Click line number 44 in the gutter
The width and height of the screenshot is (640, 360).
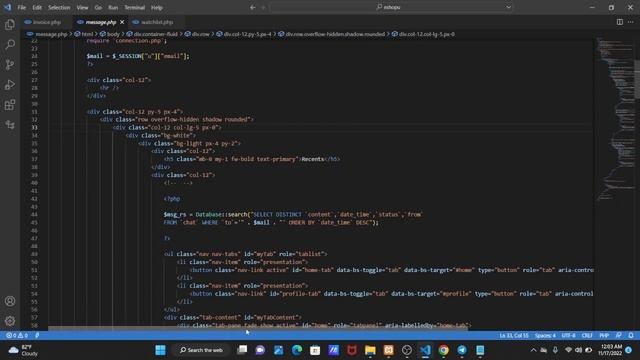click(35, 215)
